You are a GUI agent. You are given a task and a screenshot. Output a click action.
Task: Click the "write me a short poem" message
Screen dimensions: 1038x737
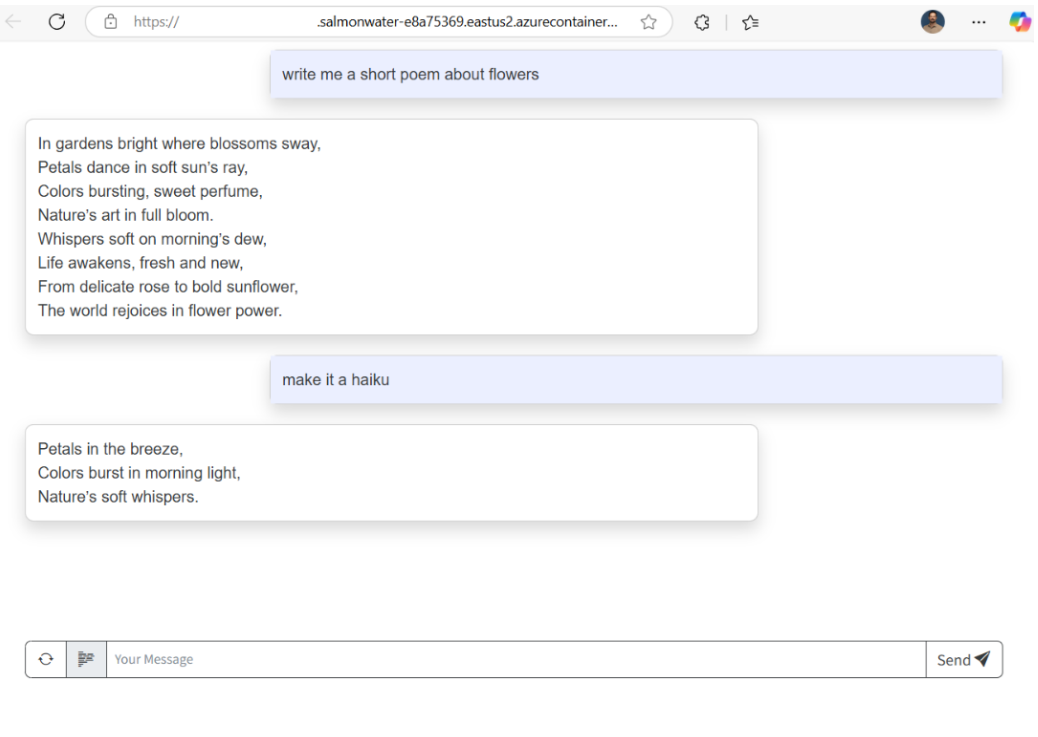(x=635, y=75)
